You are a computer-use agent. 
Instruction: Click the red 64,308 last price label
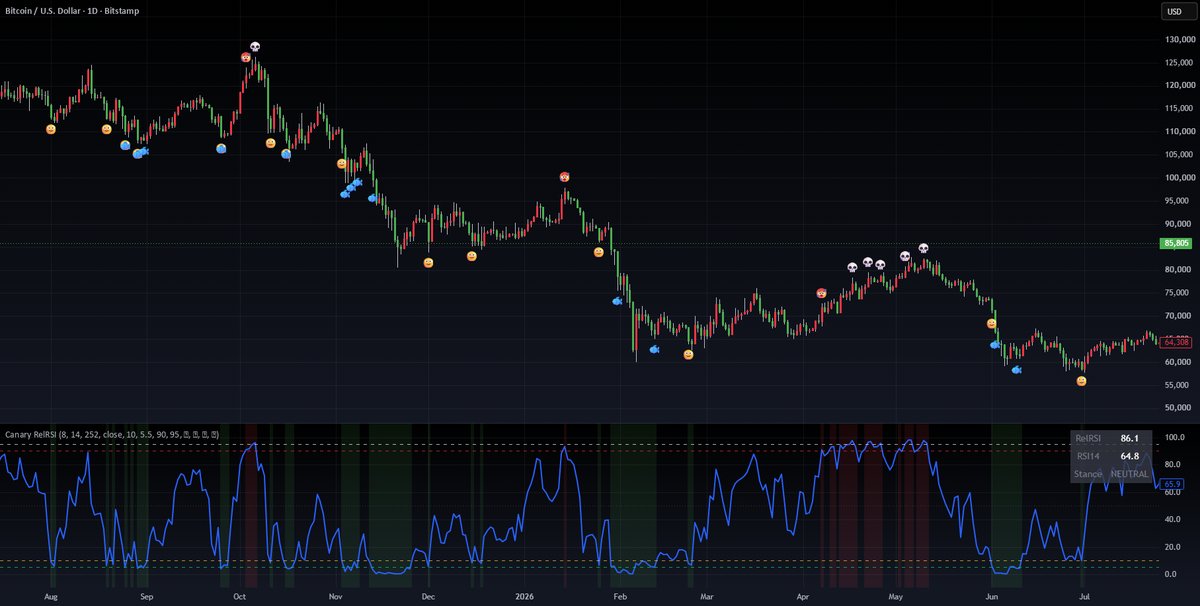(x=1176, y=342)
